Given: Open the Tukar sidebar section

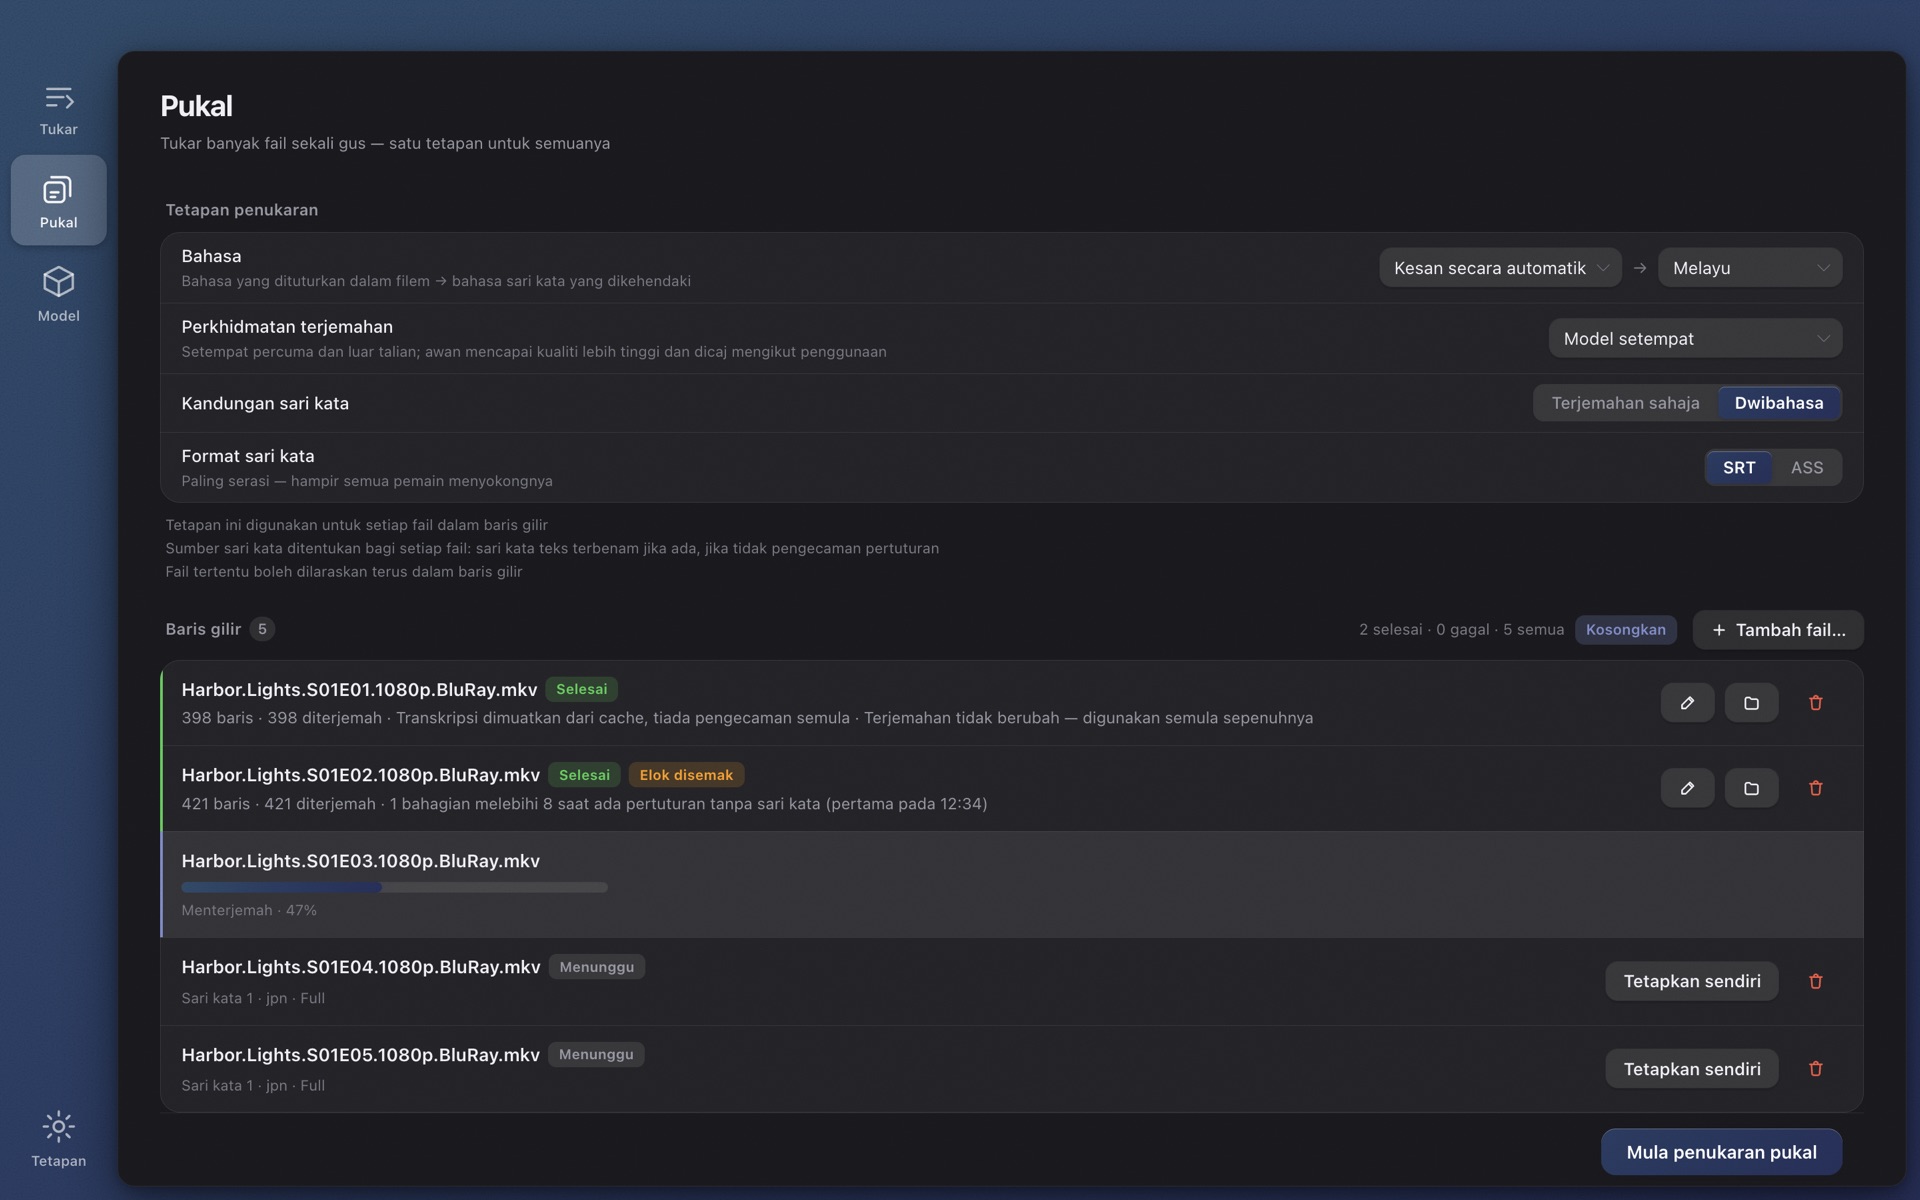Looking at the screenshot, I should [58, 109].
